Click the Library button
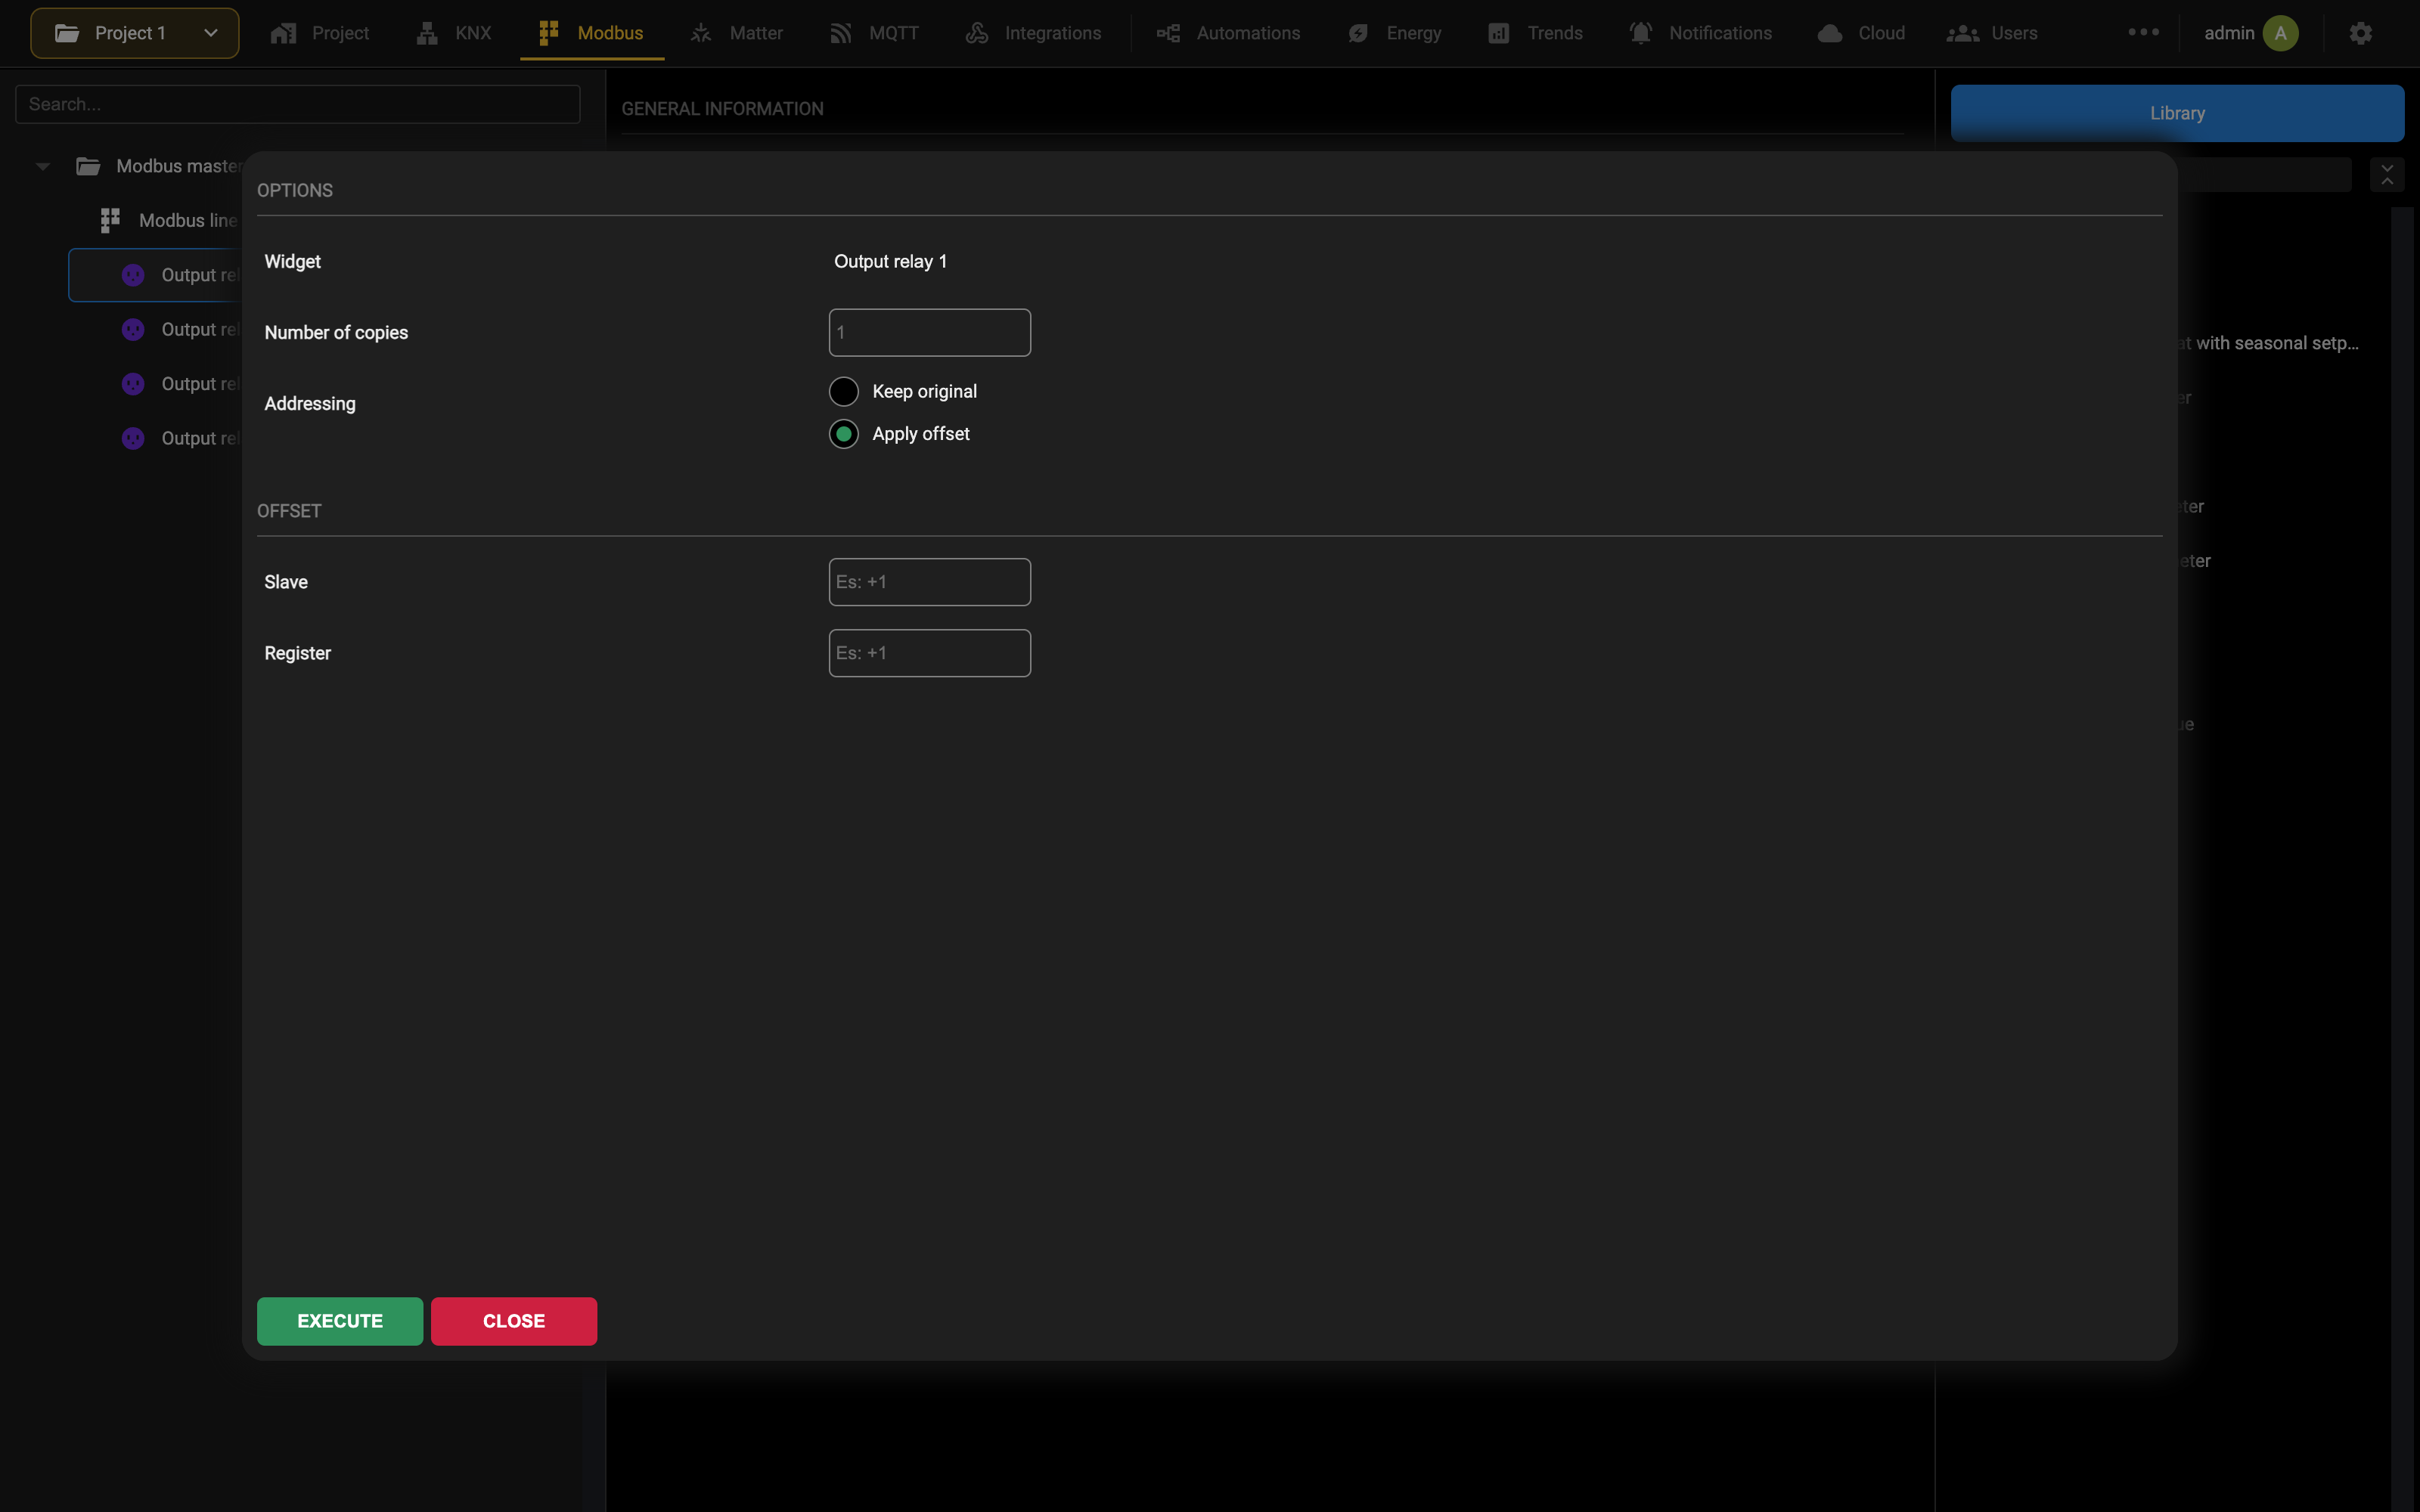Screen dimensions: 2420x1512 click(2177, 113)
